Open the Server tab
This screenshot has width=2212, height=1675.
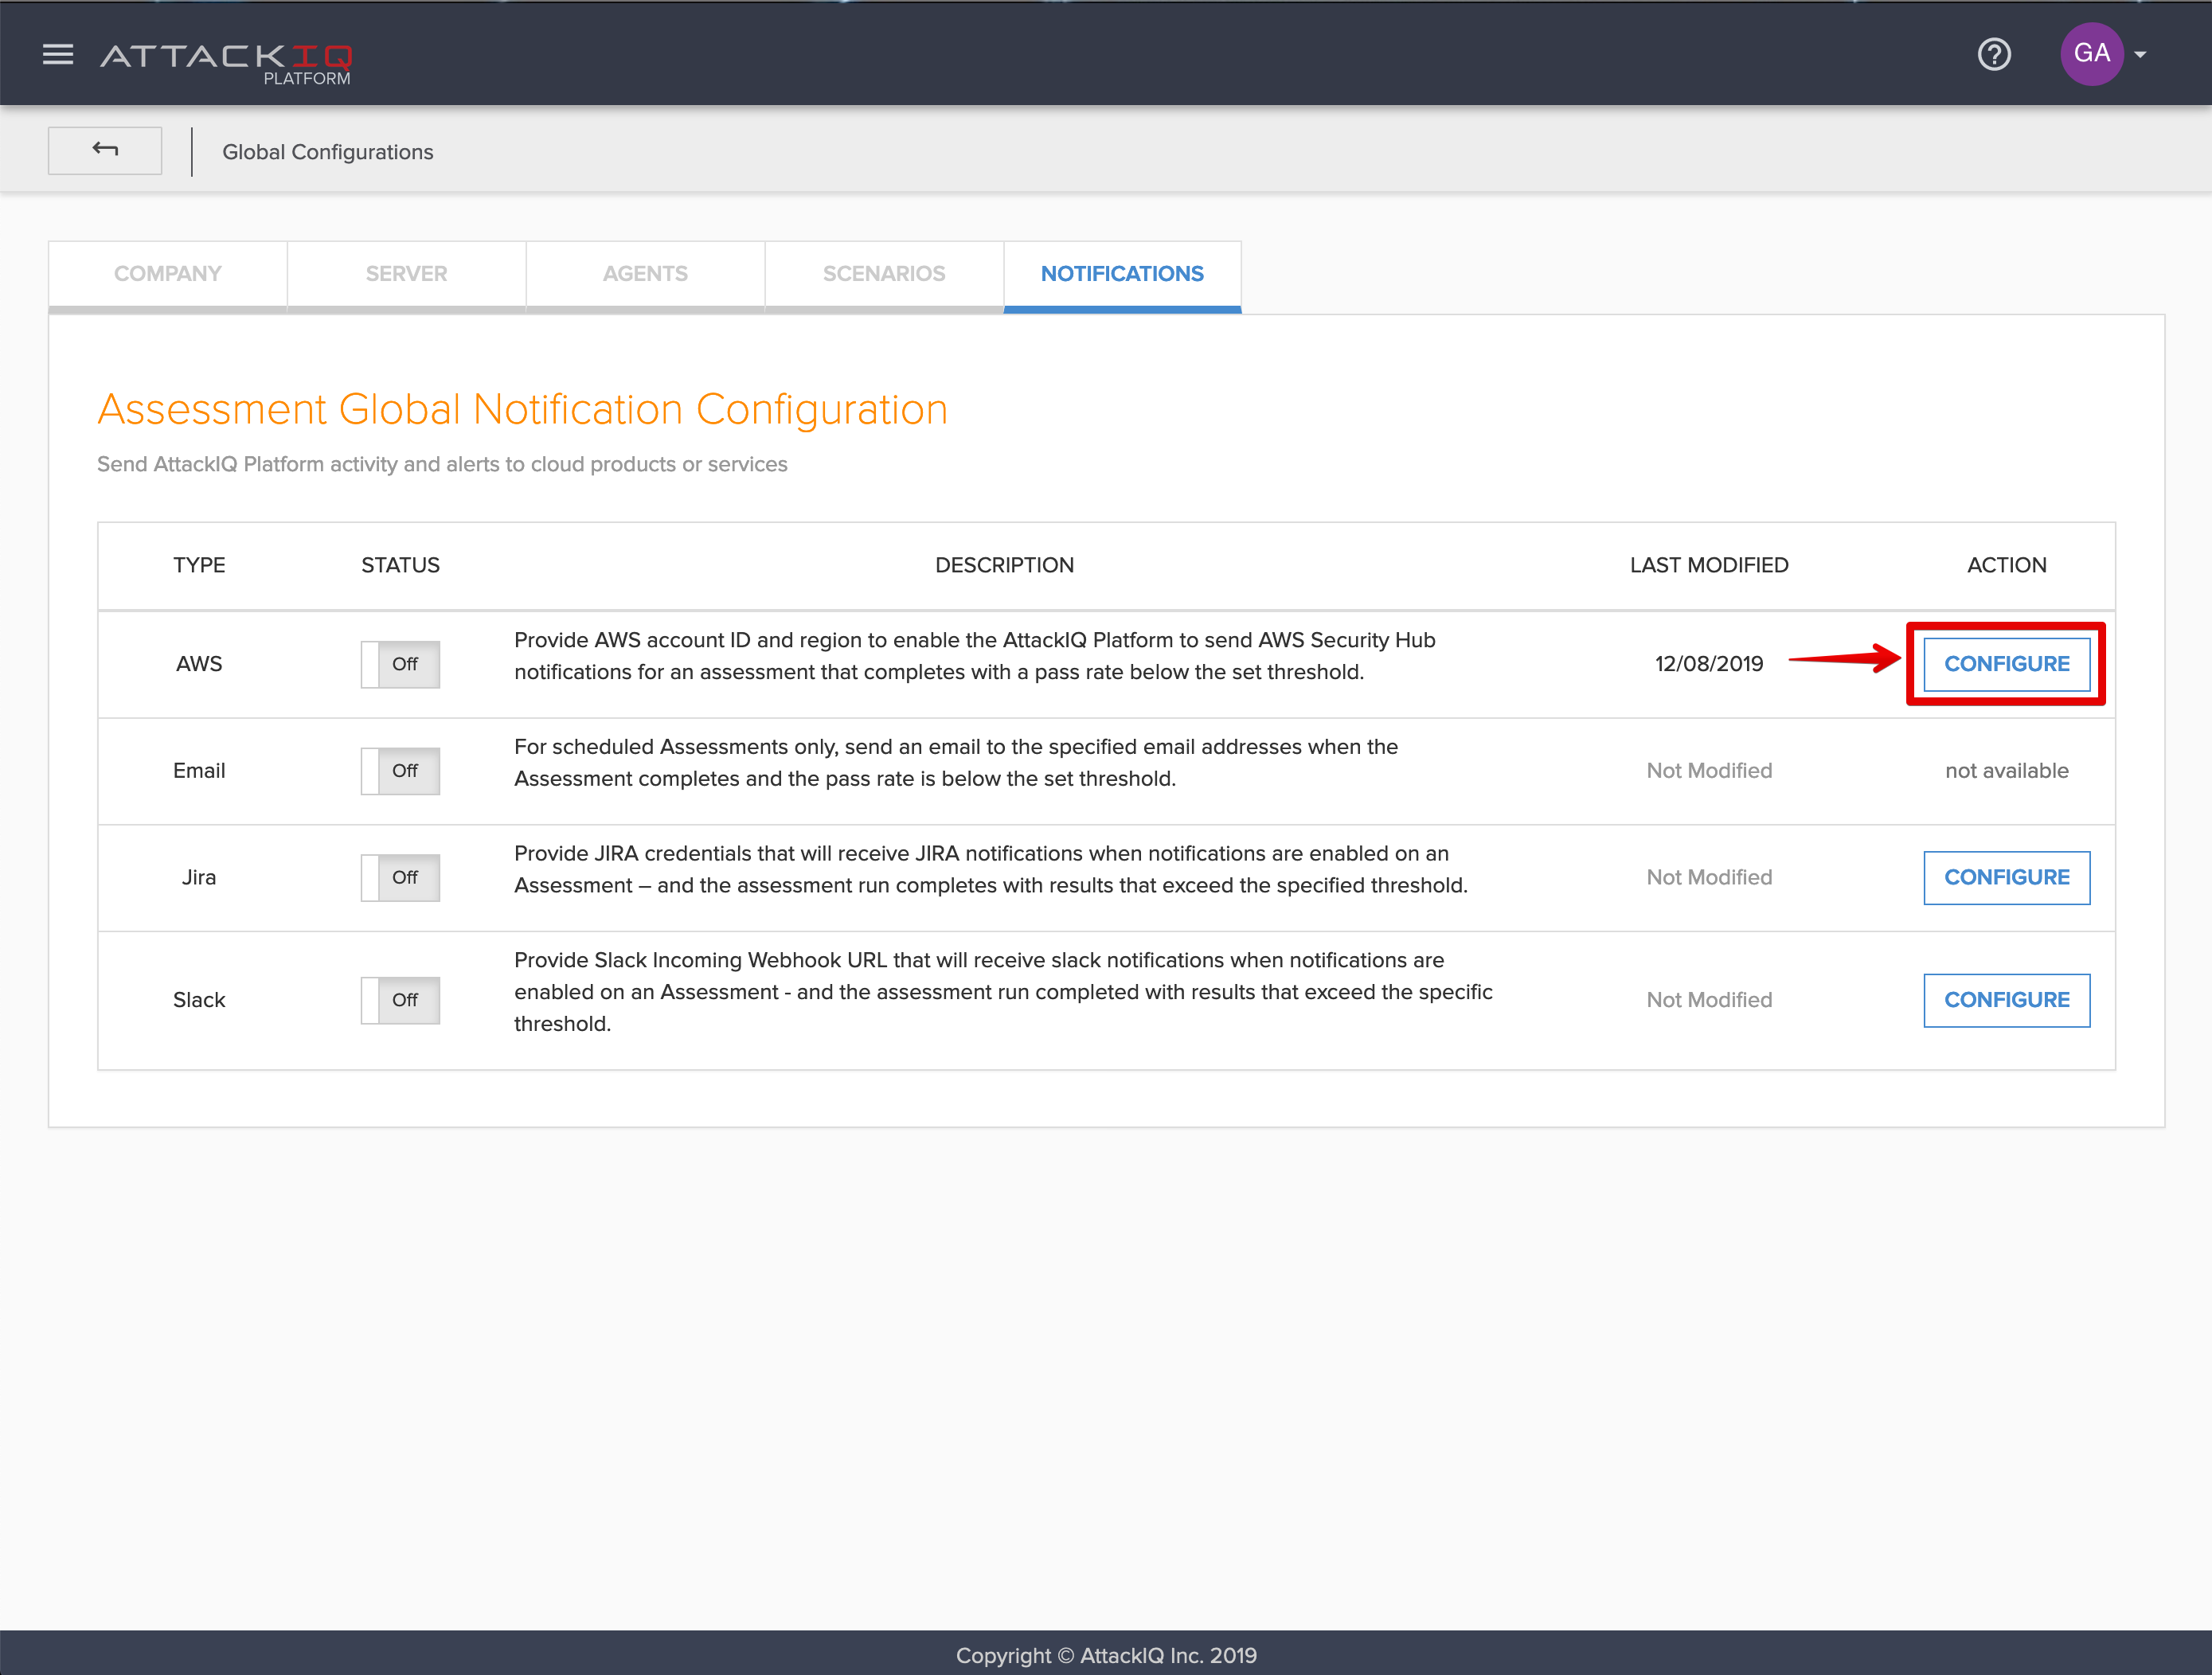406,274
